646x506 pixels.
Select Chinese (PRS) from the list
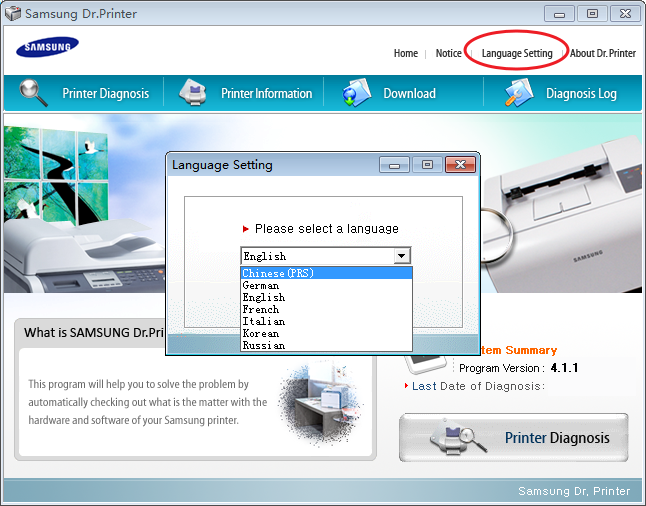[326, 273]
